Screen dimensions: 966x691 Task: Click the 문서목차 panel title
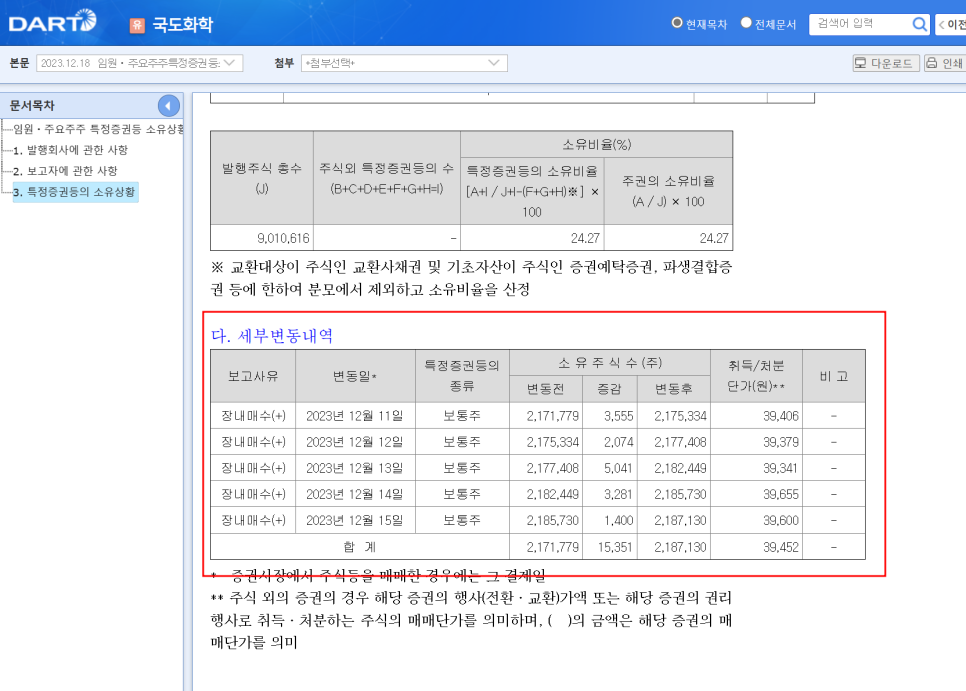pyautogui.click(x=32, y=105)
